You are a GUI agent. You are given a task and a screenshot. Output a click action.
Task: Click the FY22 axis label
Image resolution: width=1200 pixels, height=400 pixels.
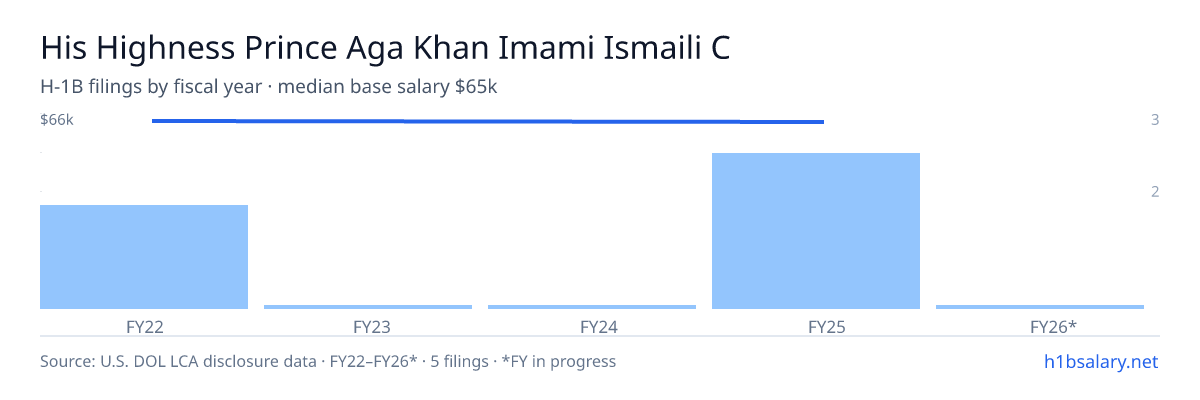tap(144, 327)
